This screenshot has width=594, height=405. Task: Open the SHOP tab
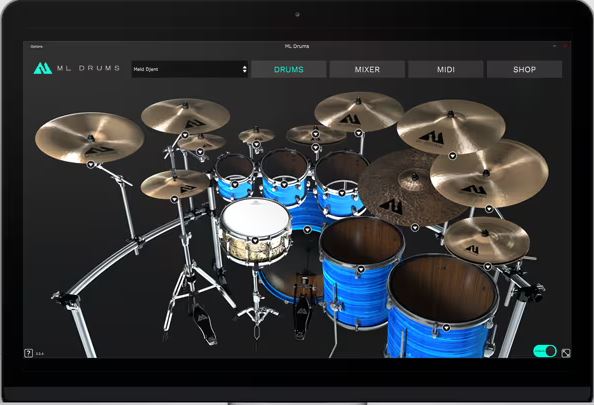(524, 69)
